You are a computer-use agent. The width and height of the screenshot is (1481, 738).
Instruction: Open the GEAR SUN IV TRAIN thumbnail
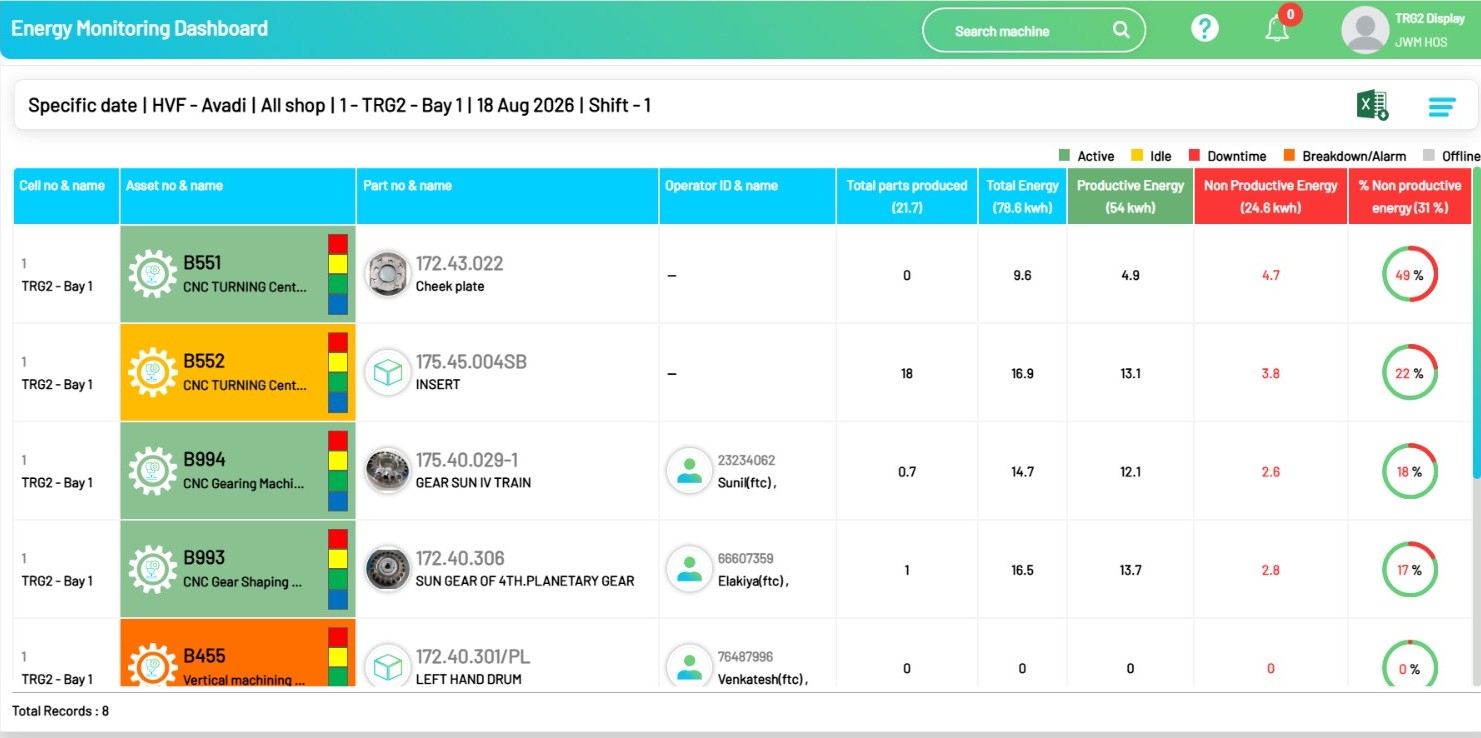click(x=387, y=470)
